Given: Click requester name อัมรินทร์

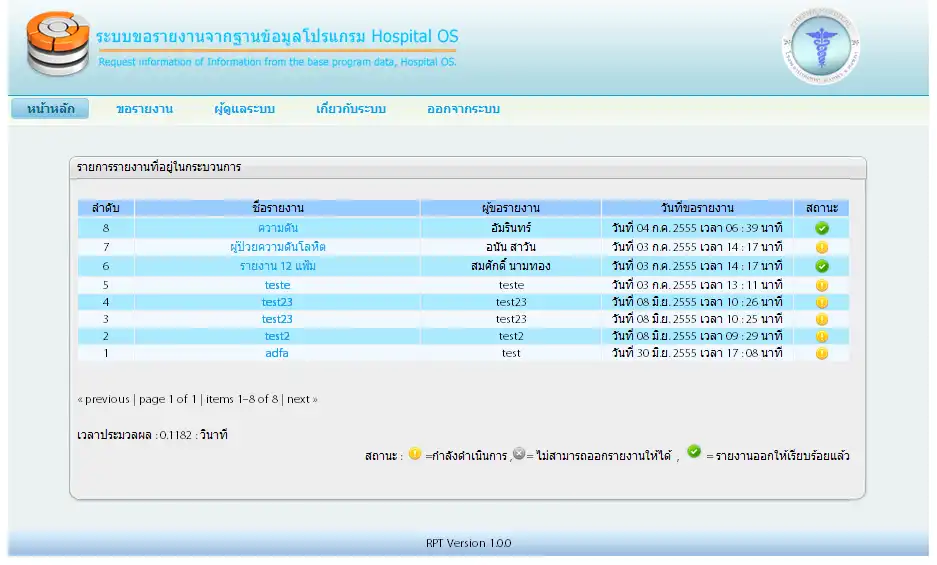Looking at the screenshot, I should click(510, 228).
